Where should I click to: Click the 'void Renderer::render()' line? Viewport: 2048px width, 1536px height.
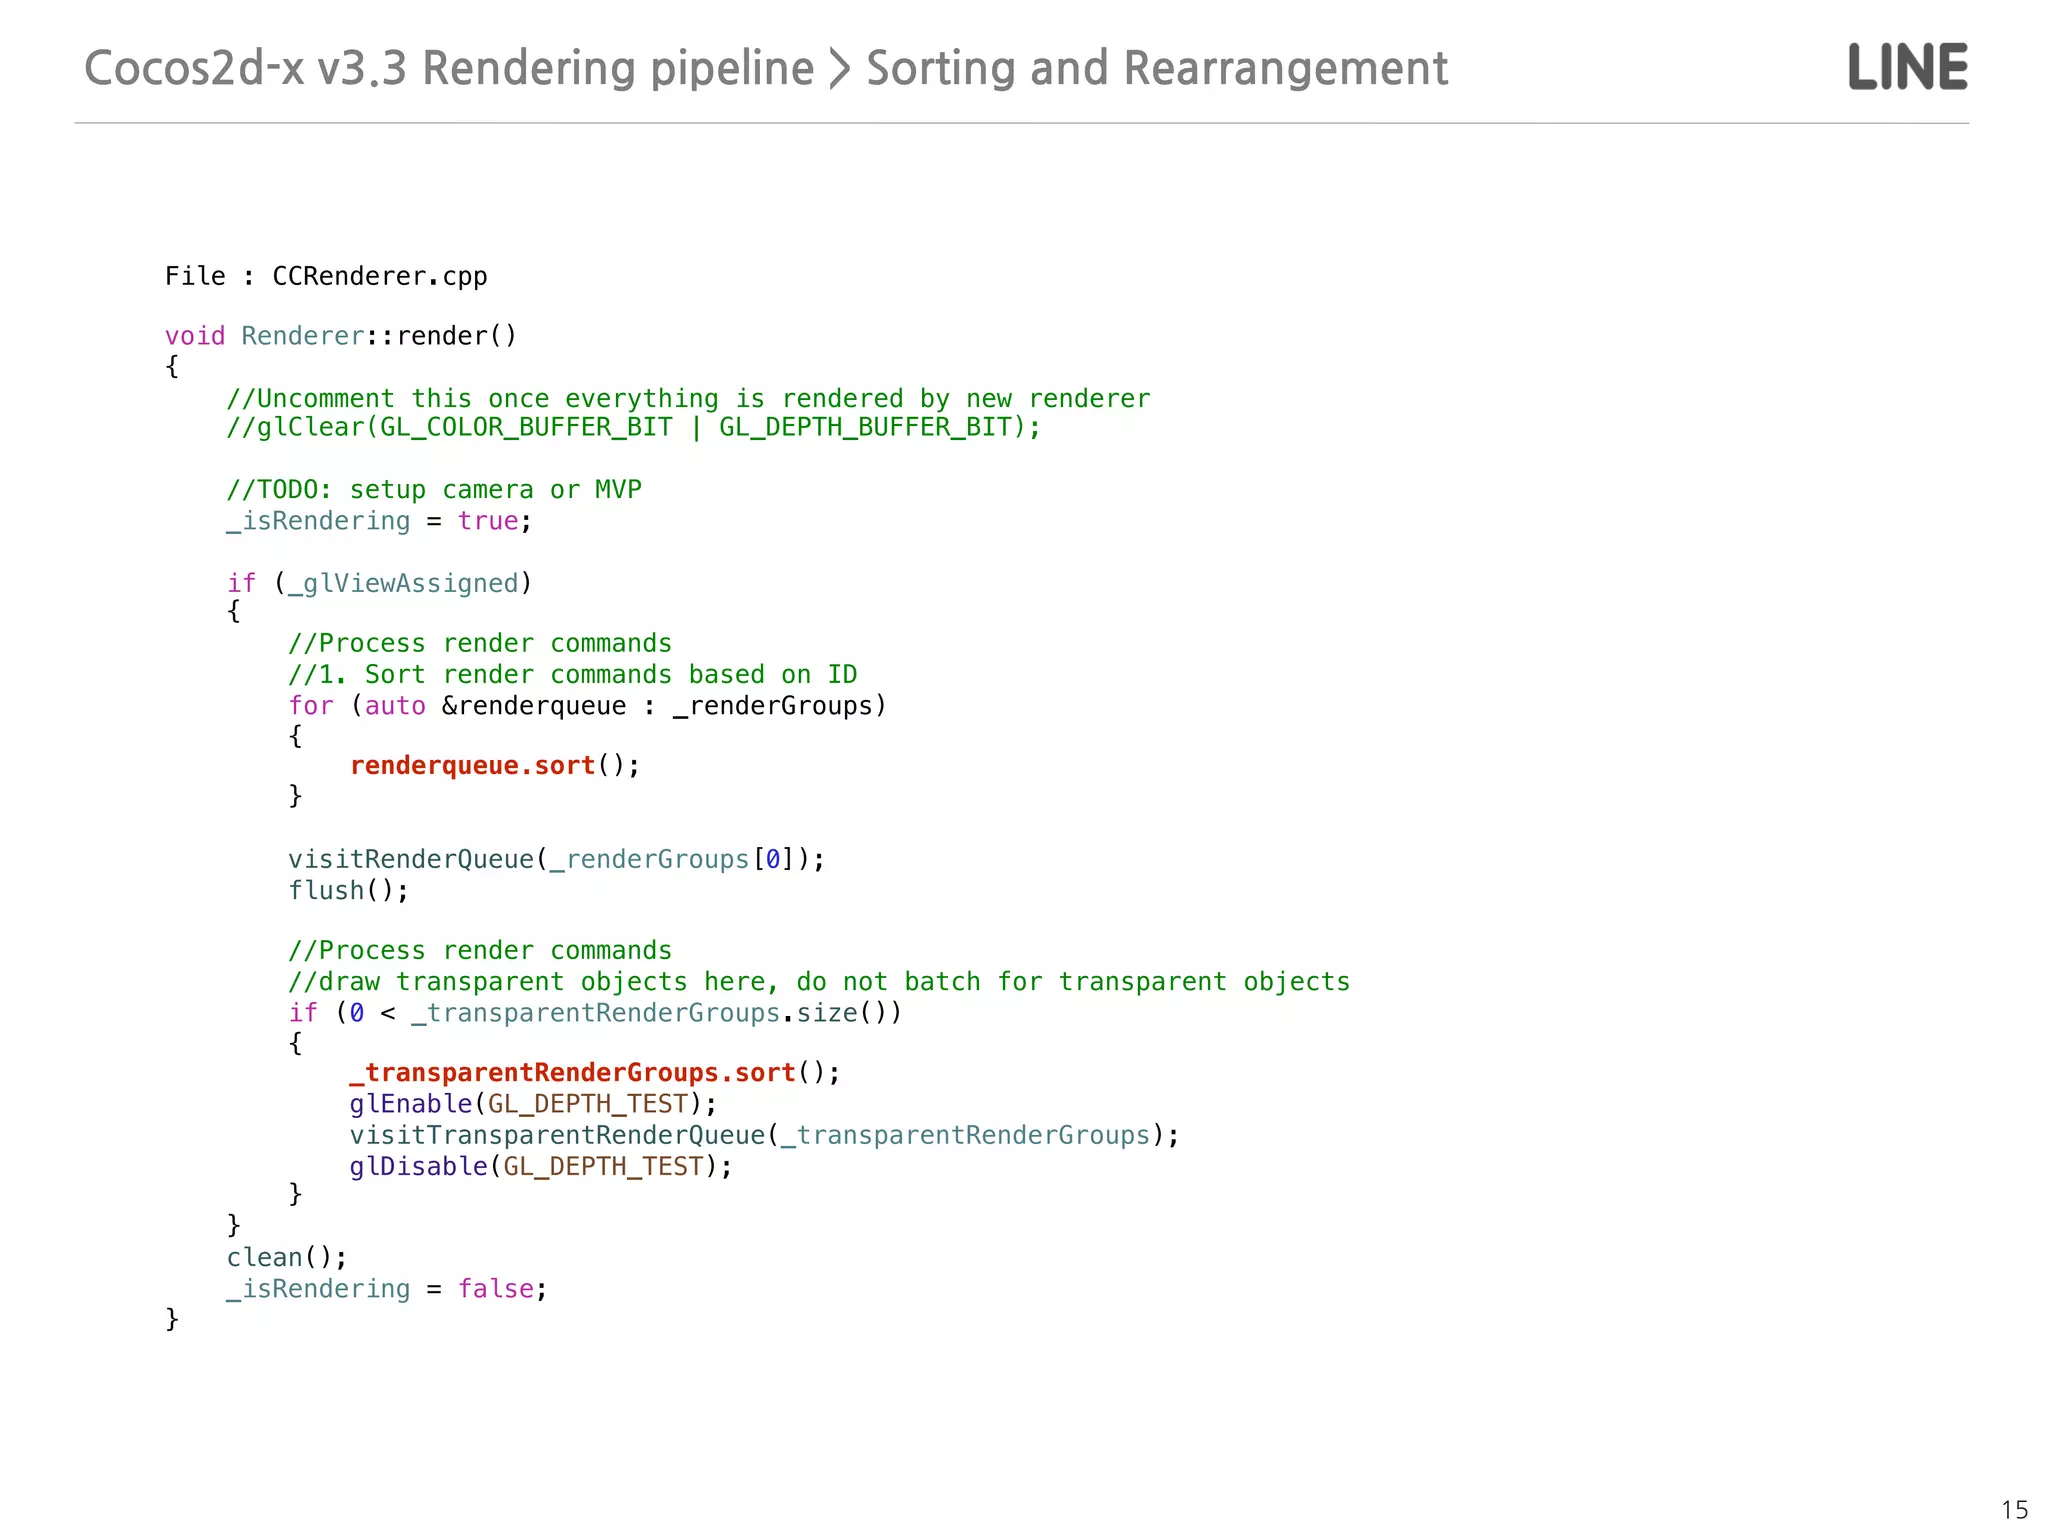coord(340,336)
